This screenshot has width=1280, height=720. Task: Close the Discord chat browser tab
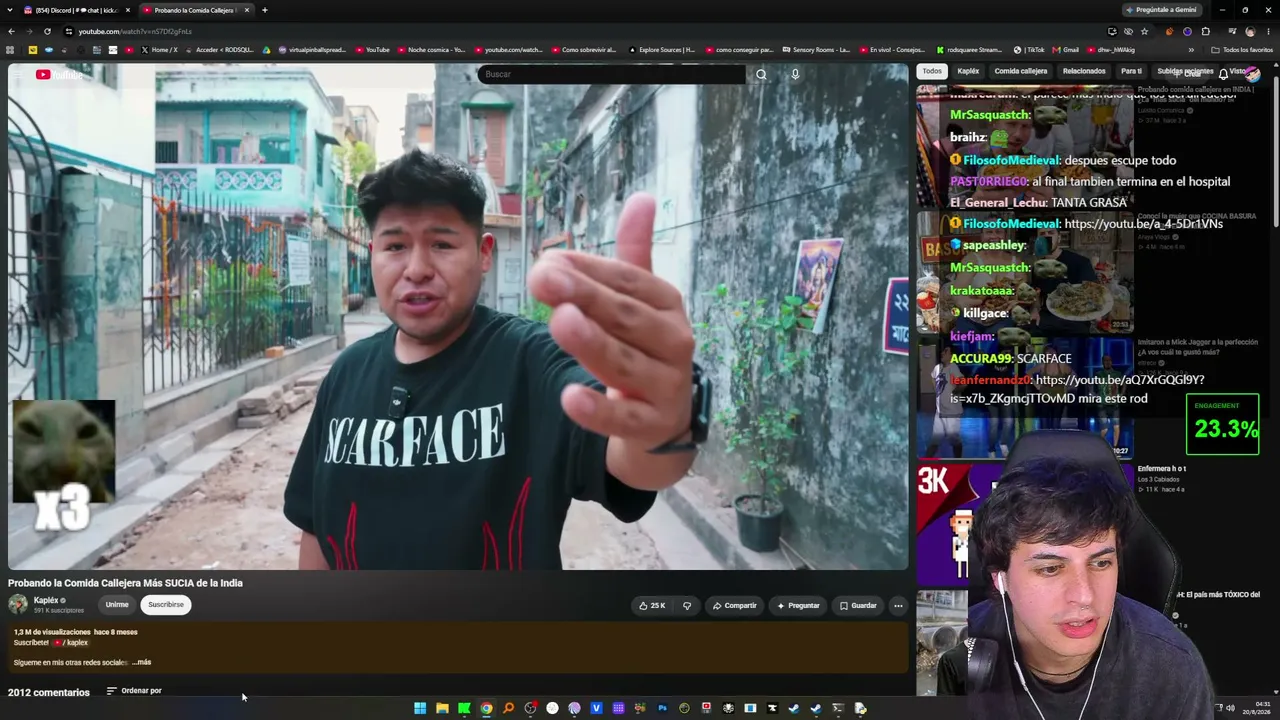pos(127,10)
